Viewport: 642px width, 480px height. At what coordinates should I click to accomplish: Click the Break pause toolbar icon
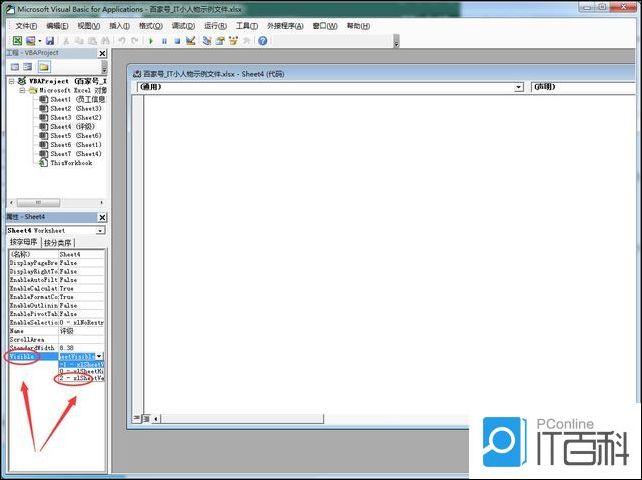(x=164, y=41)
